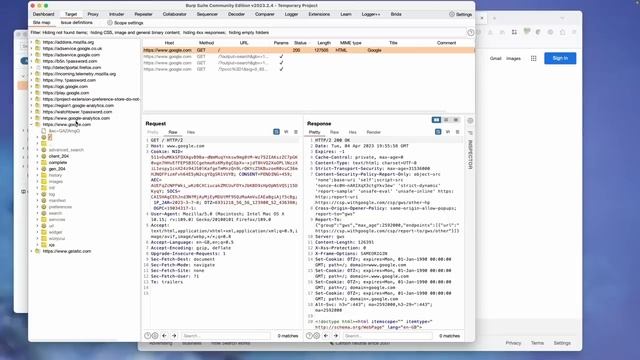Select combined tabbed layout icon
640x360 pixels.
tap(456, 120)
